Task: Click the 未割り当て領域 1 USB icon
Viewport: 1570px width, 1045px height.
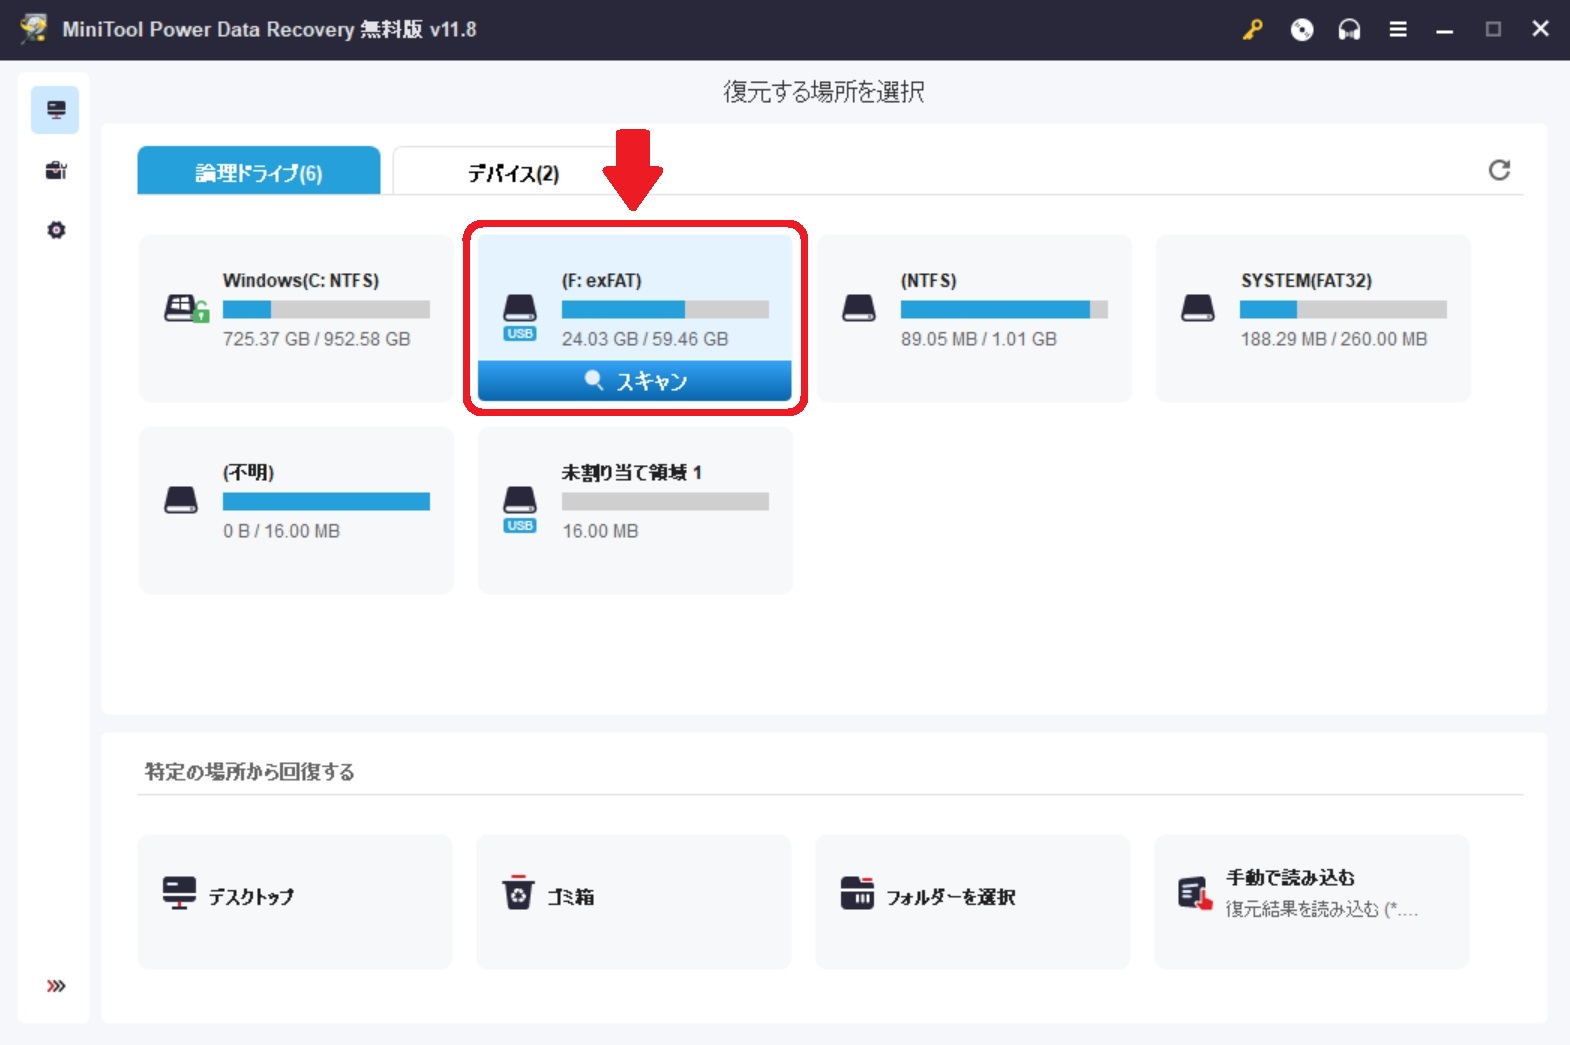Action: 520,509
